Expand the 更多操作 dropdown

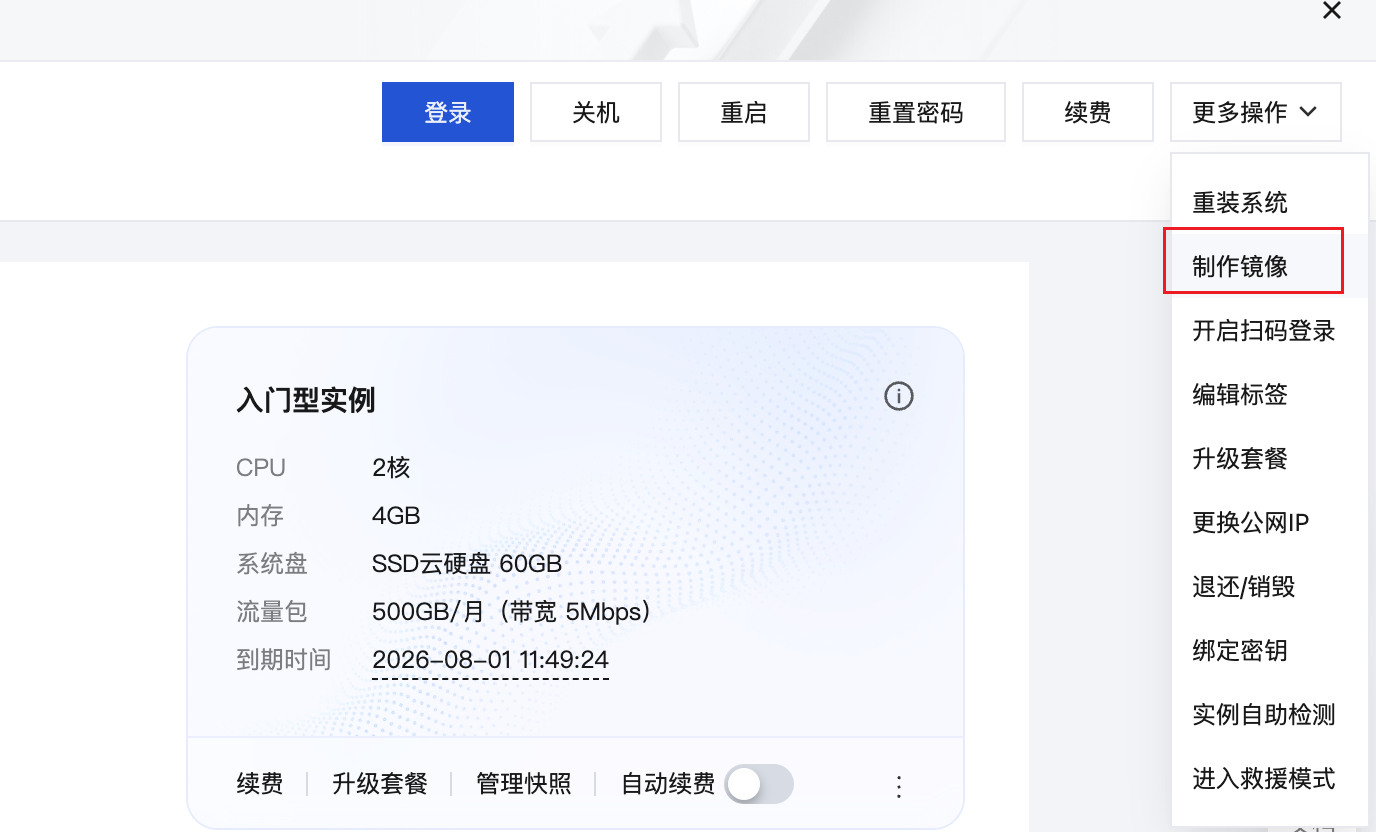click(x=1255, y=112)
